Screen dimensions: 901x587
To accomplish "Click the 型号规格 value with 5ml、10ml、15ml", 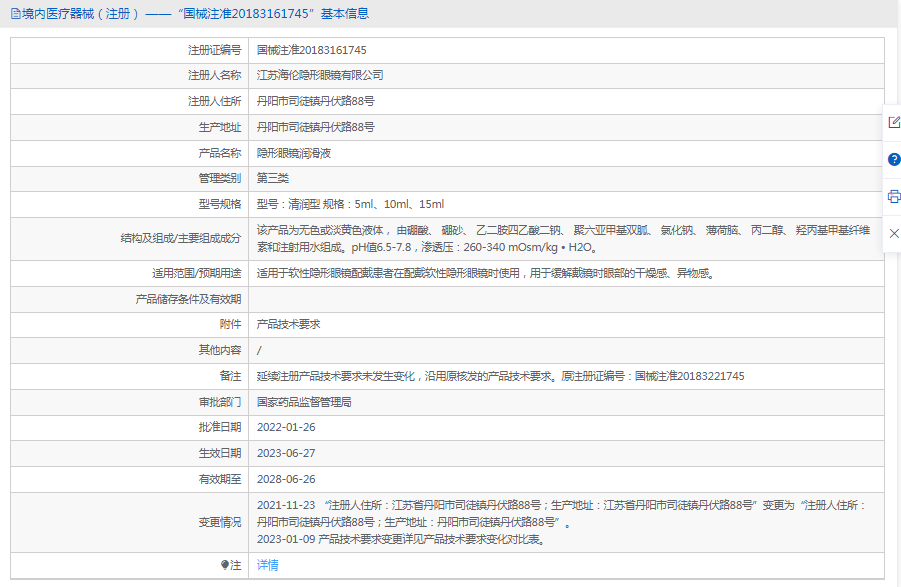I will (351, 204).
